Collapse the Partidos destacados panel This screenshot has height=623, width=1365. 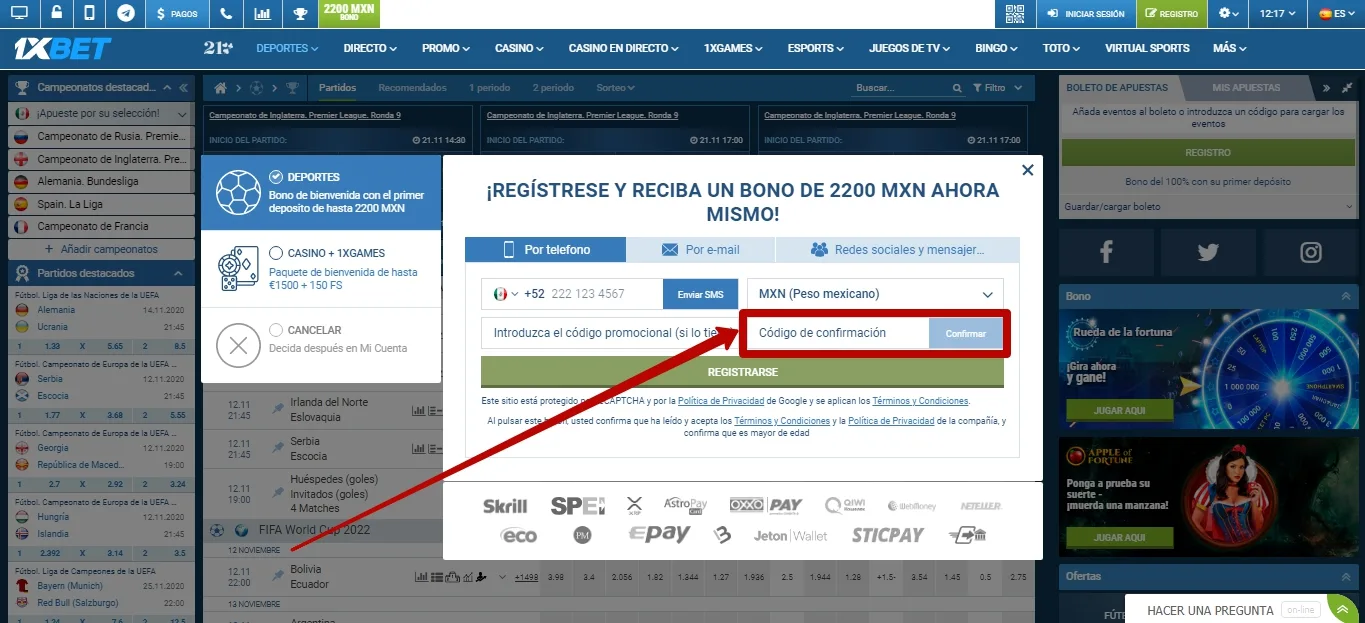point(178,273)
